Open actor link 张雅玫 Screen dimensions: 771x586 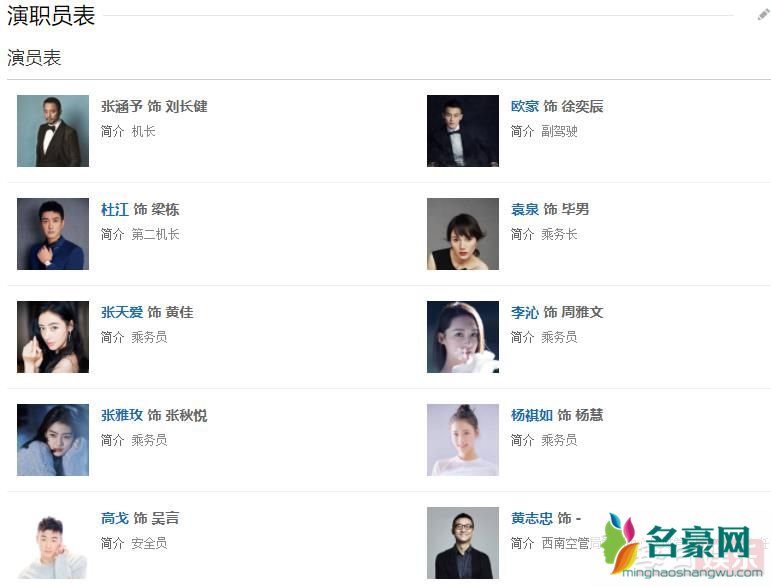(x=121, y=415)
